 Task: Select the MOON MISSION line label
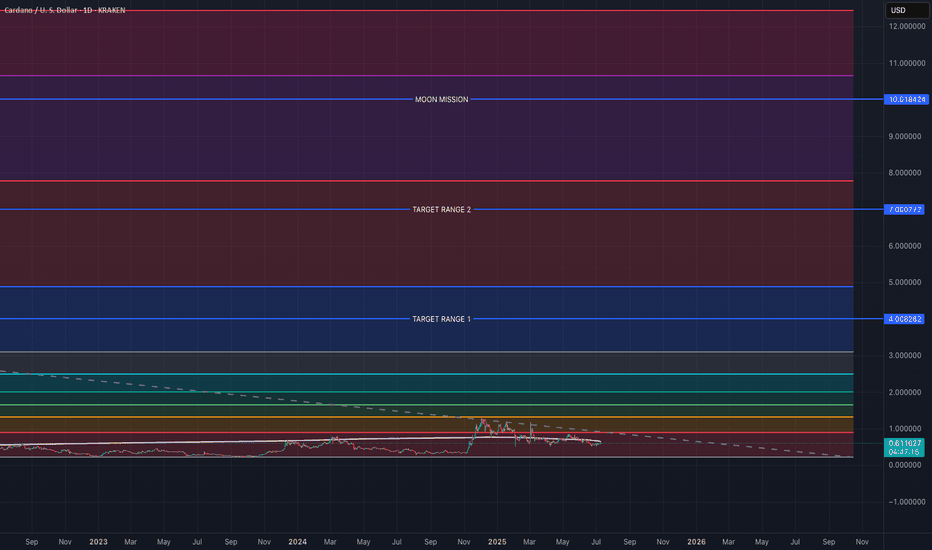pyautogui.click(x=442, y=99)
